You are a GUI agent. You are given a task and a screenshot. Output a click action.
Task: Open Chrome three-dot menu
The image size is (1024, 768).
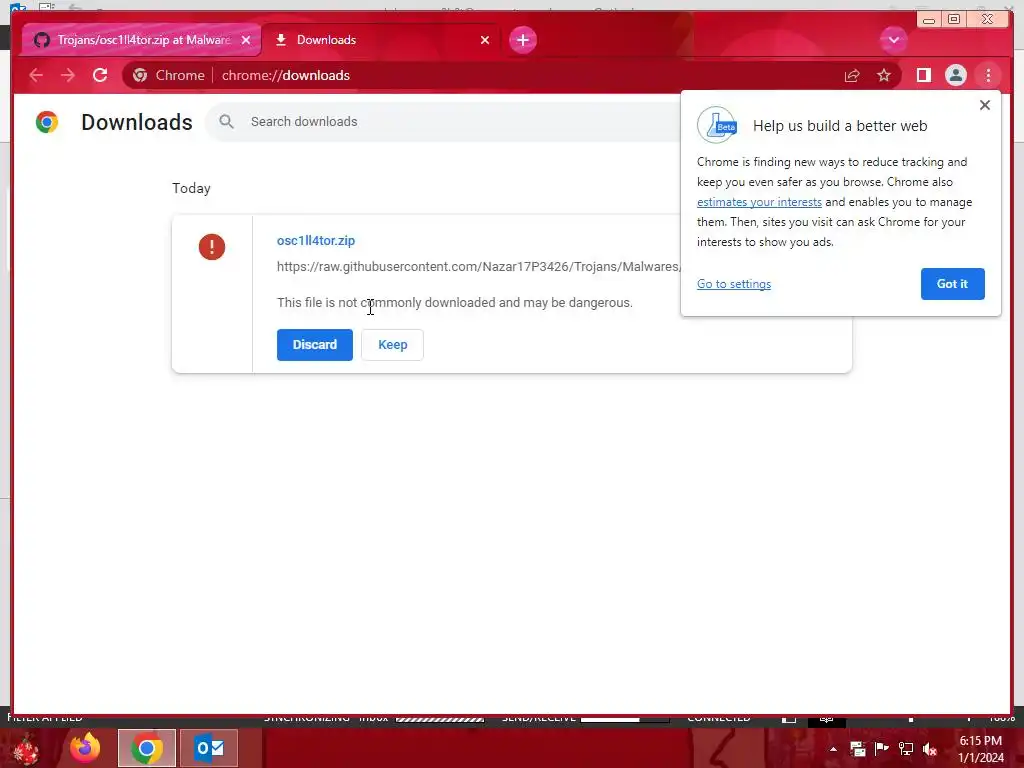(988, 76)
